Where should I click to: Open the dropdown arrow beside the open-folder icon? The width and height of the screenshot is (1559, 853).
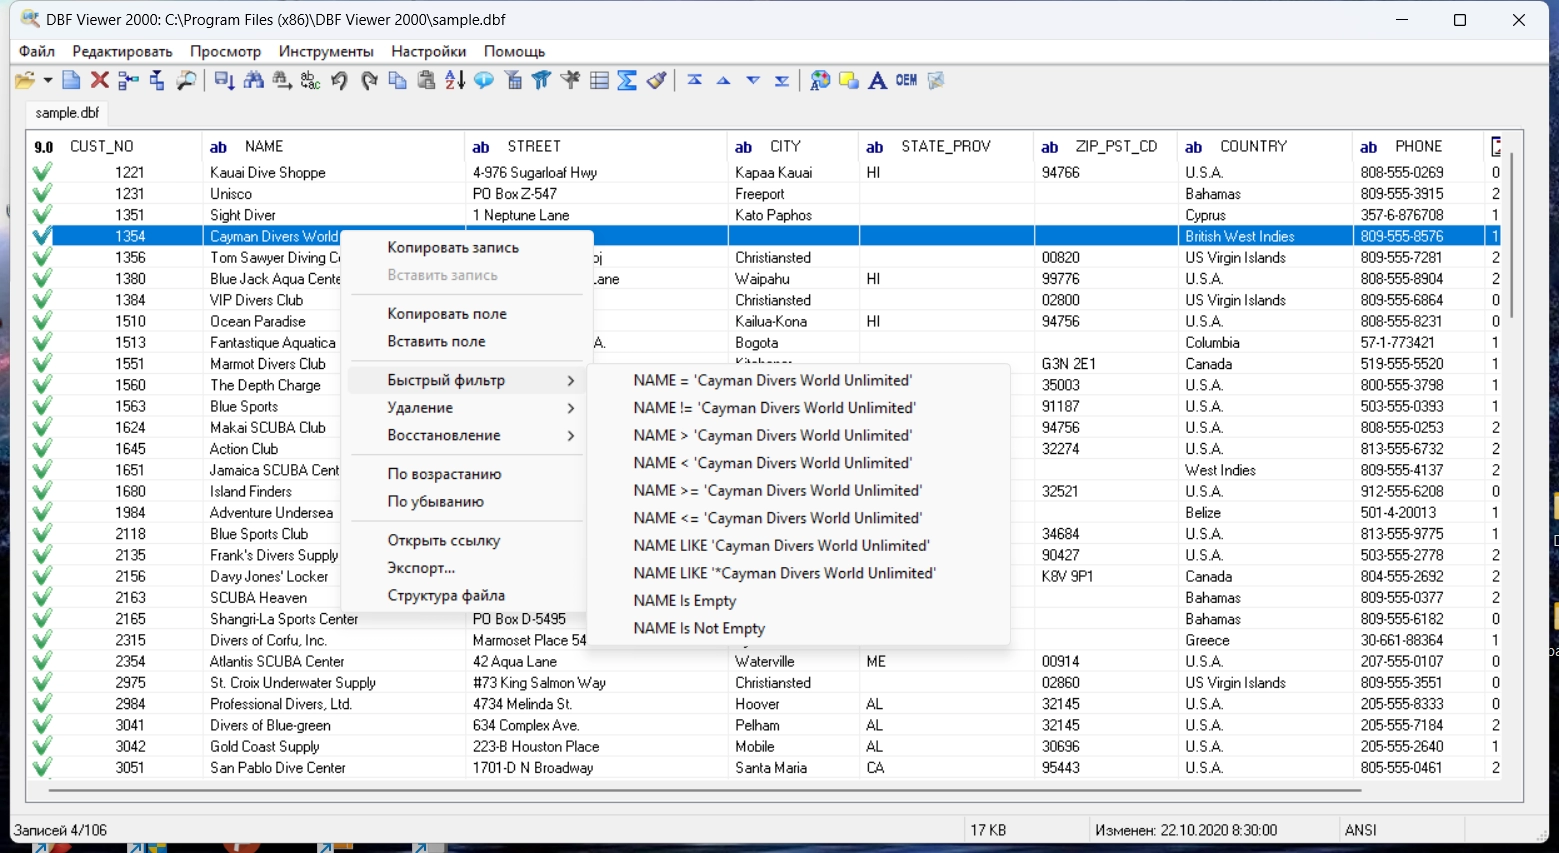[x=47, y=81]
